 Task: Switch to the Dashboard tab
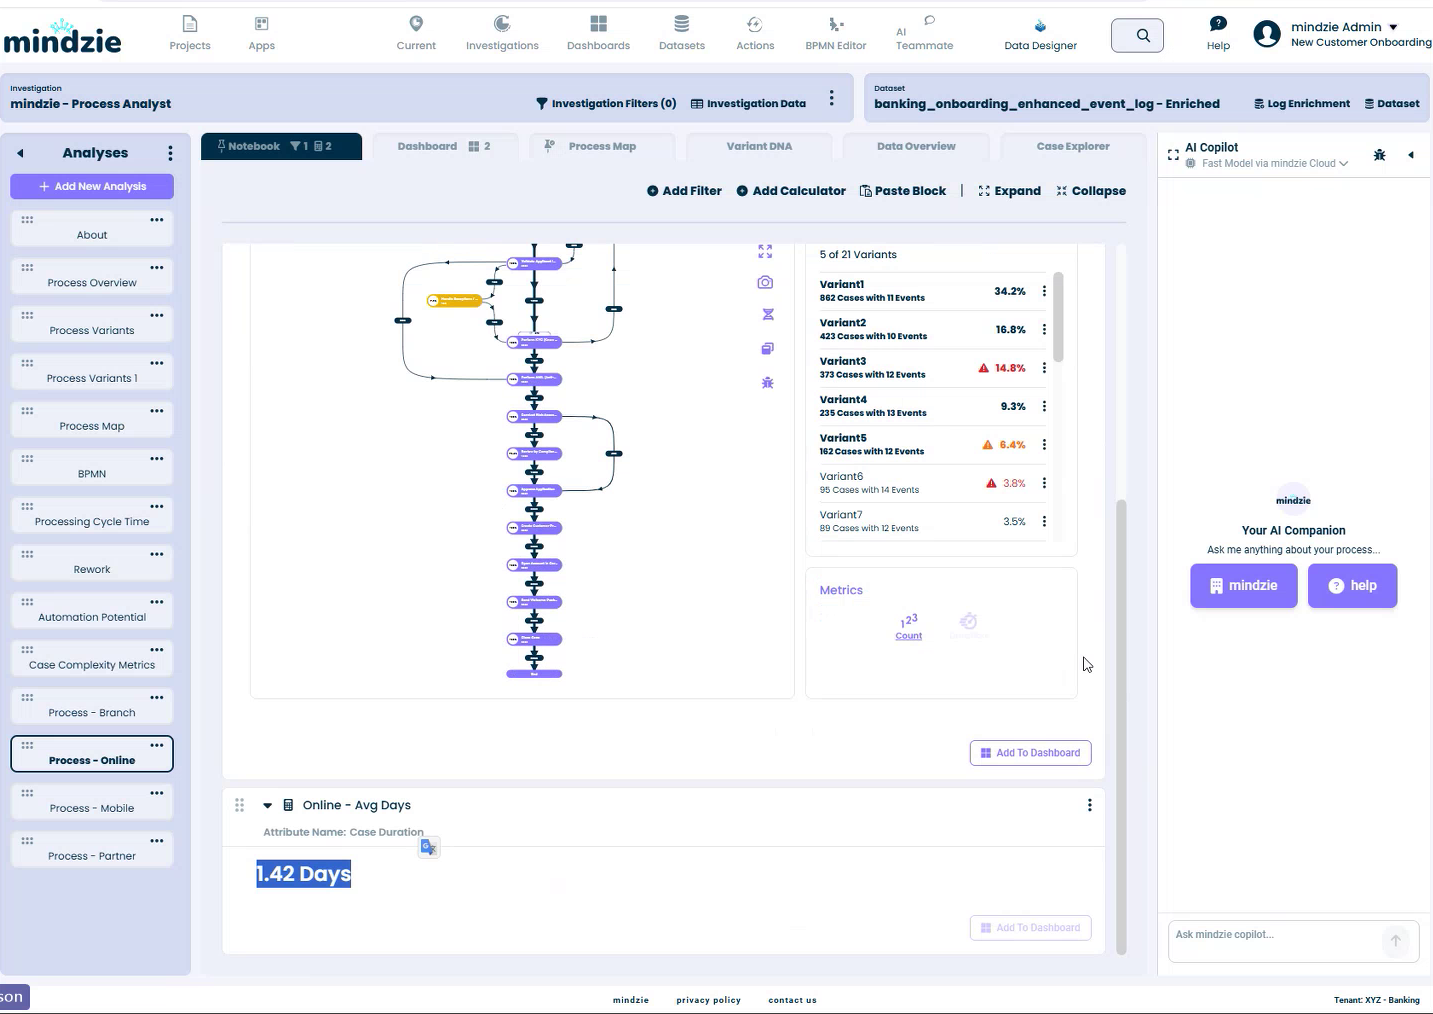[445, 146]
